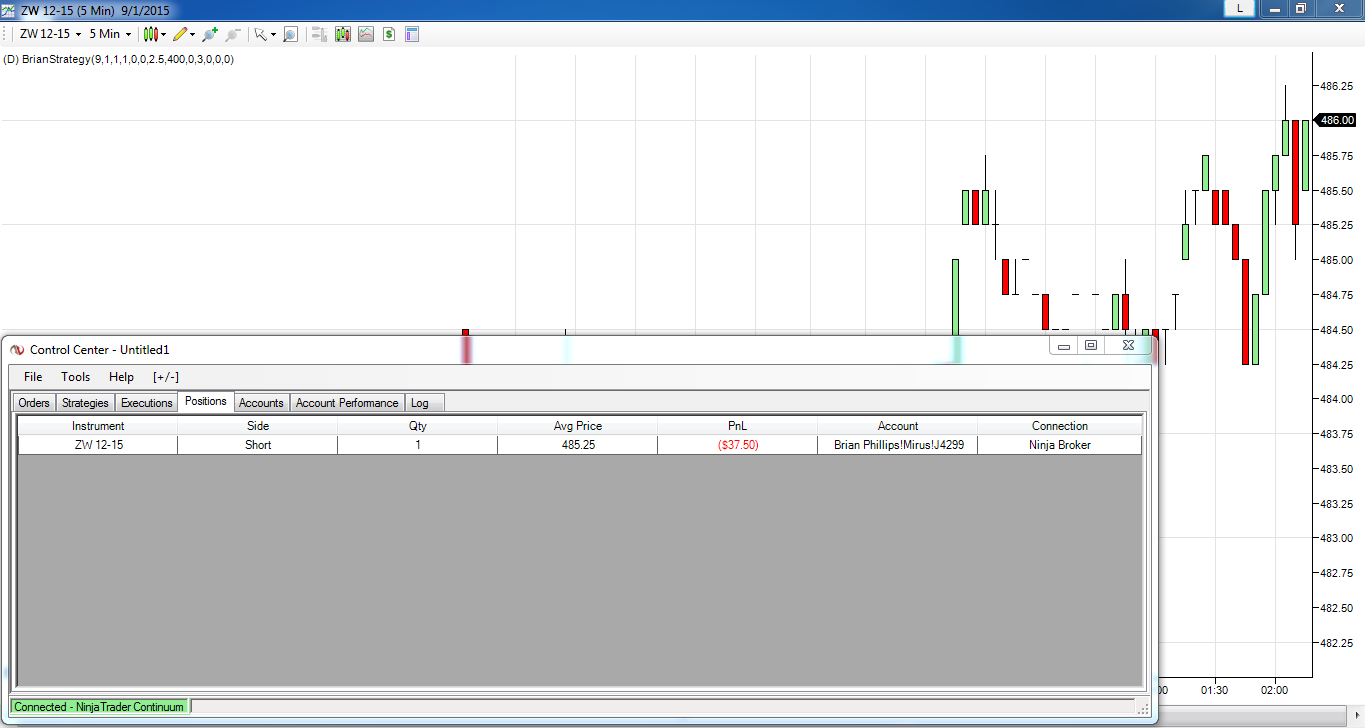Click the greyed-out zoom out icon
Viewport: 1365px width, 728px height.
click(x=233, y=34)
